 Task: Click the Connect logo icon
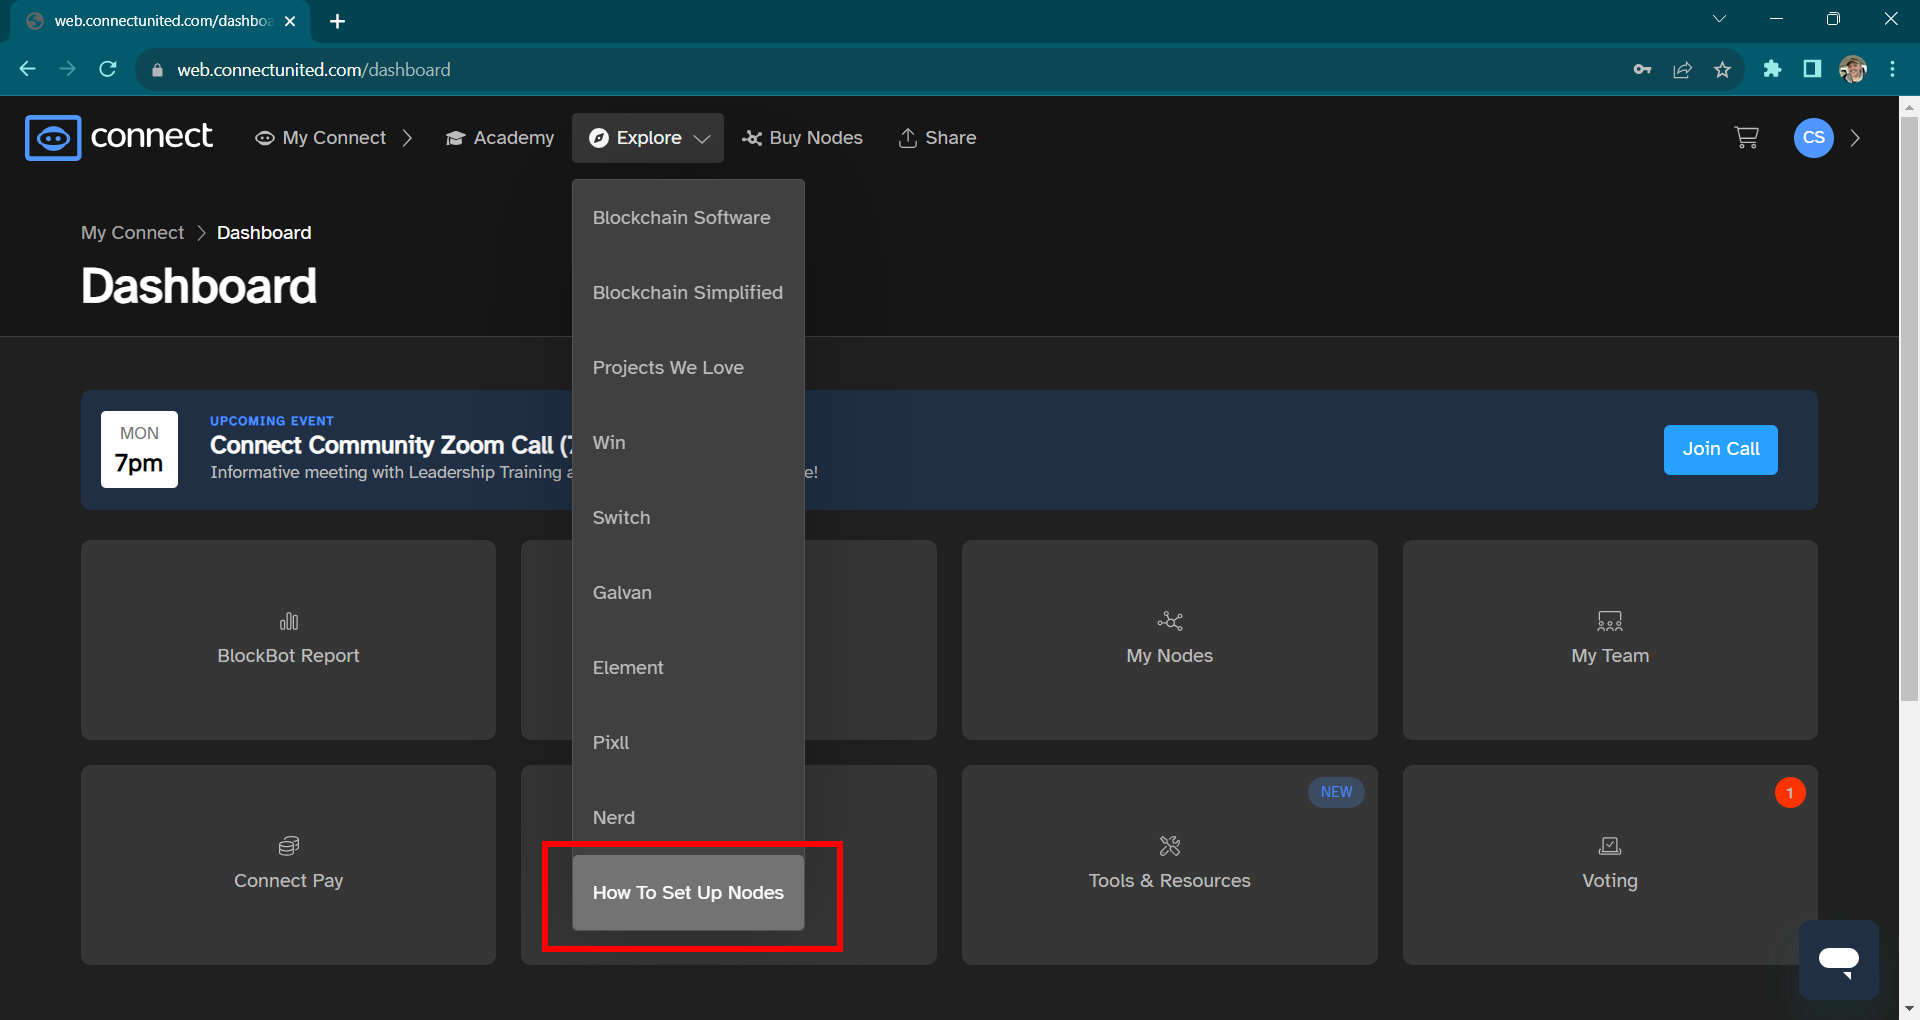[x=53, y=138]
